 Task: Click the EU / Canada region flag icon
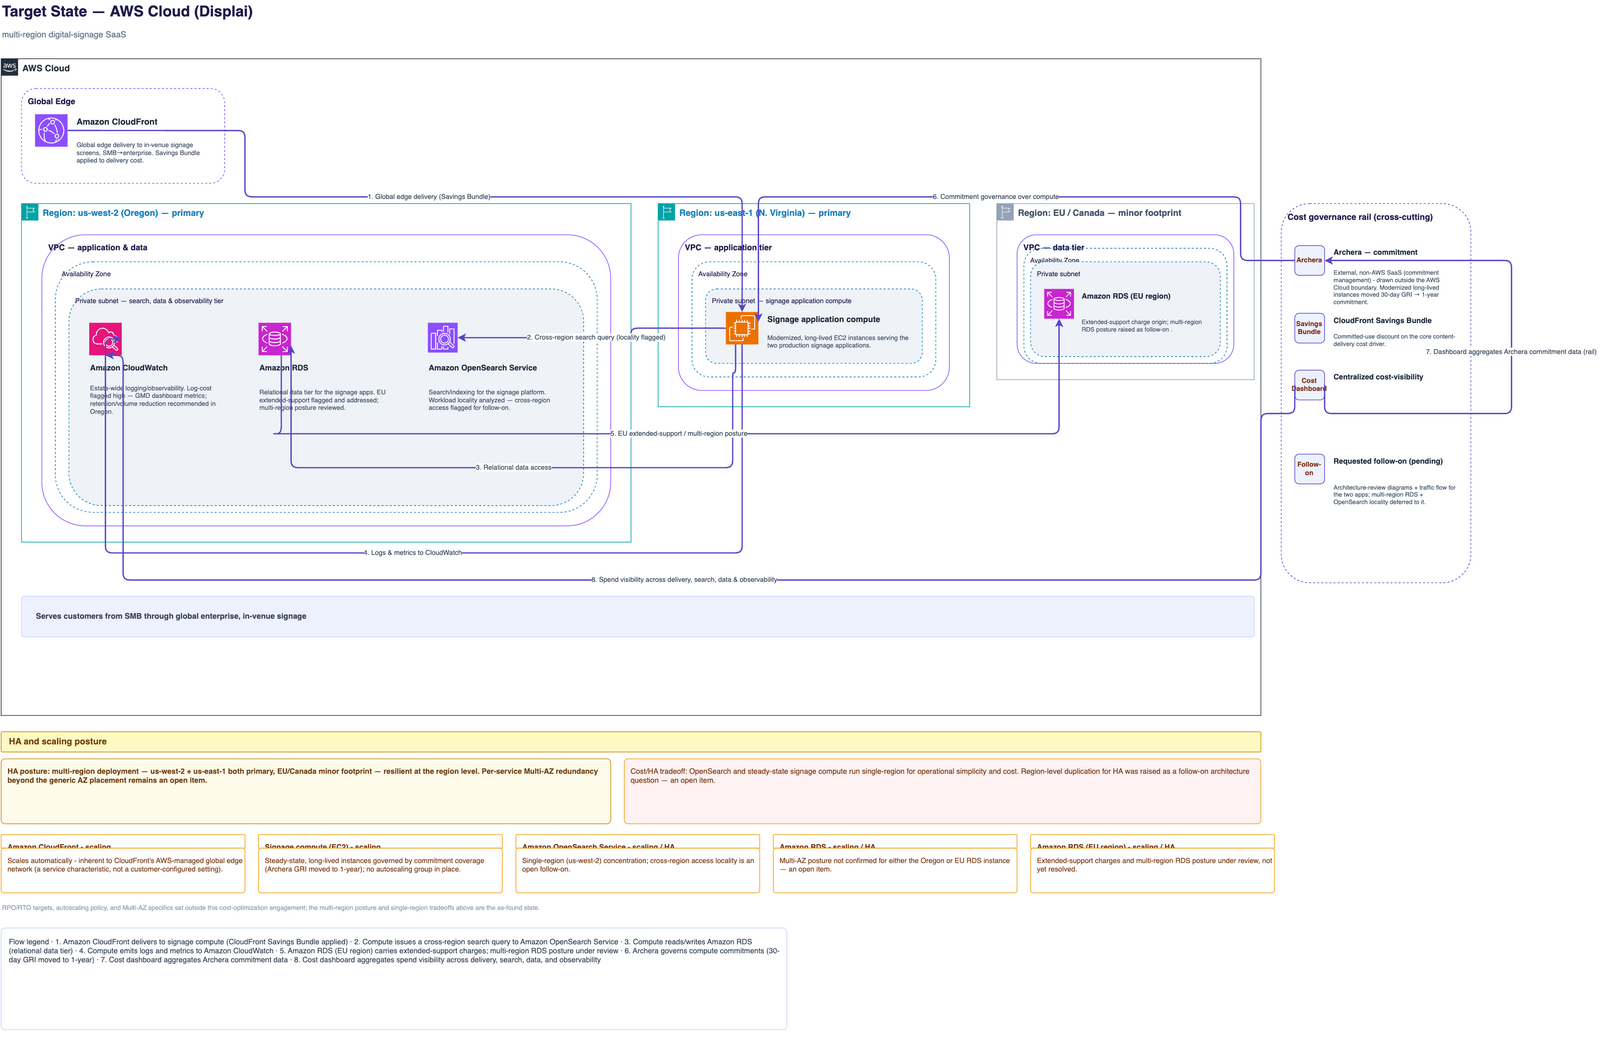point(1005,212)
